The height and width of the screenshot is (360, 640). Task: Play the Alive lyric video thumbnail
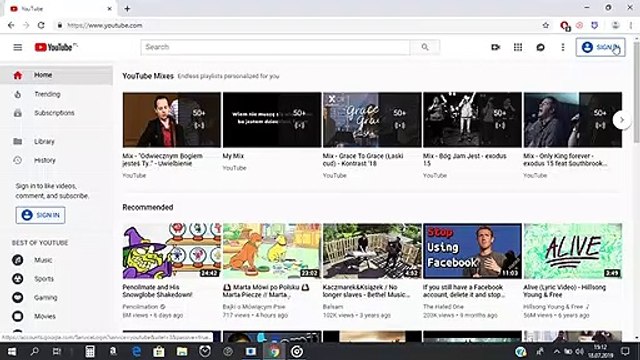click(x=573, y=251)
